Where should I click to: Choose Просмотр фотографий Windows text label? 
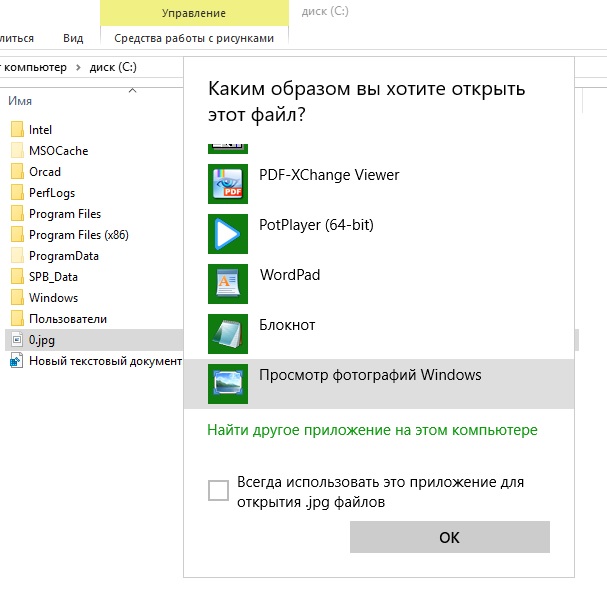370,375
